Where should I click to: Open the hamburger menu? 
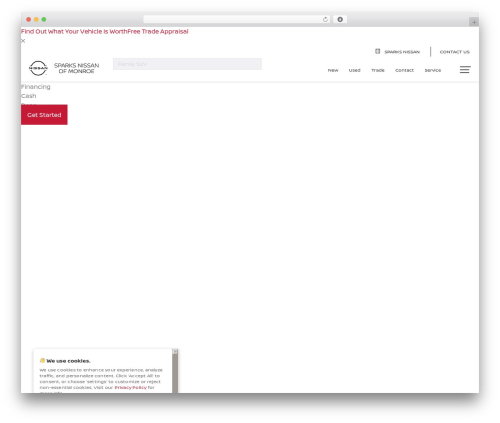point(465,70)
